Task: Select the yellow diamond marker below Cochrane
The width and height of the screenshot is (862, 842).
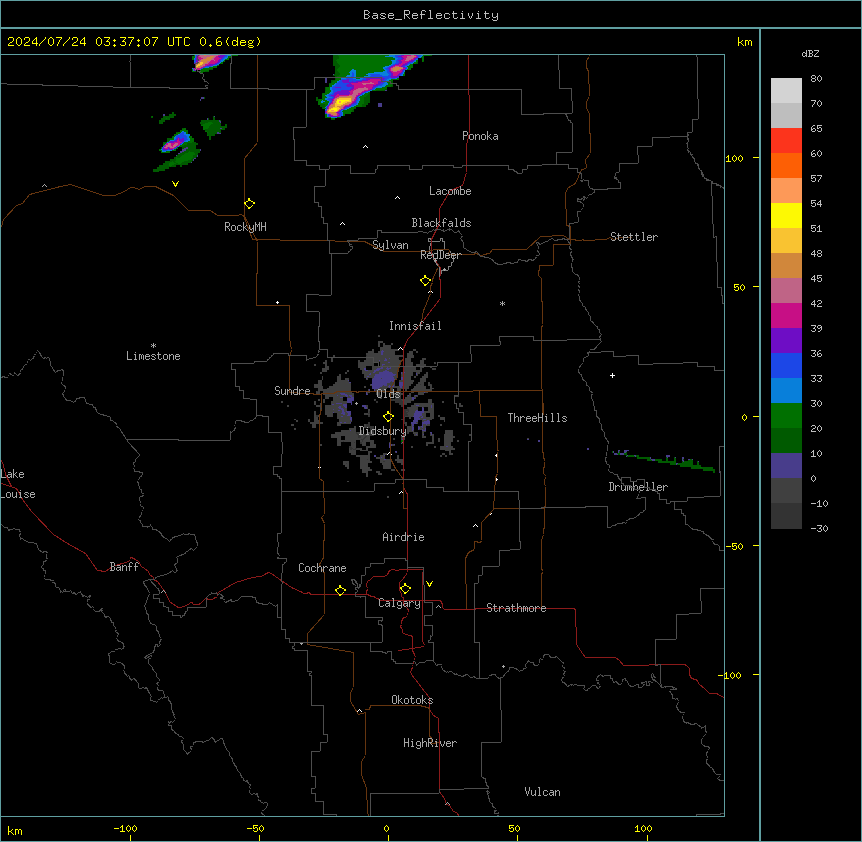Action: (340, 590)
